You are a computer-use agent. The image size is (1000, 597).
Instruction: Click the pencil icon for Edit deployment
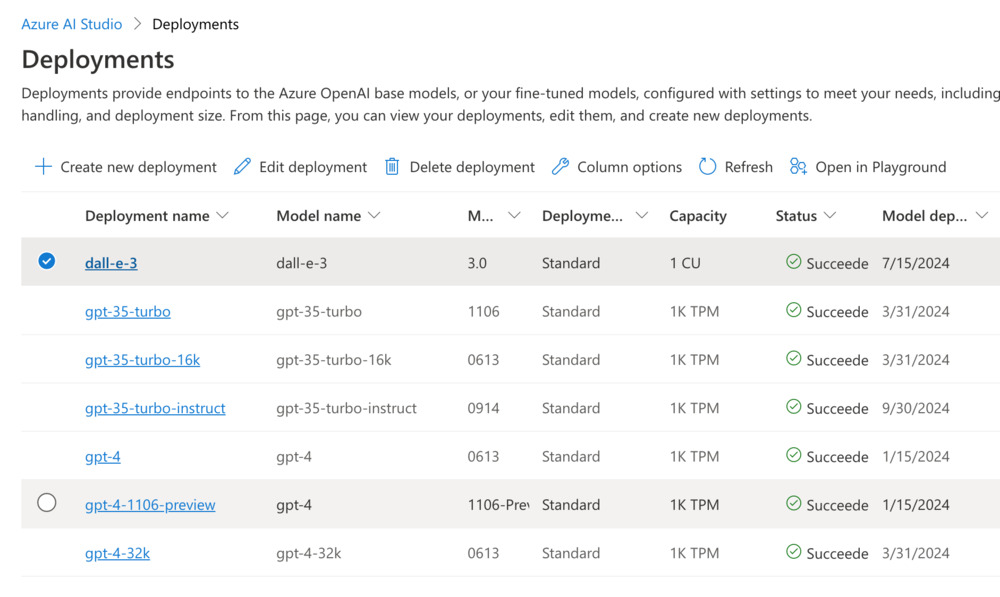(x=242, y=167)
